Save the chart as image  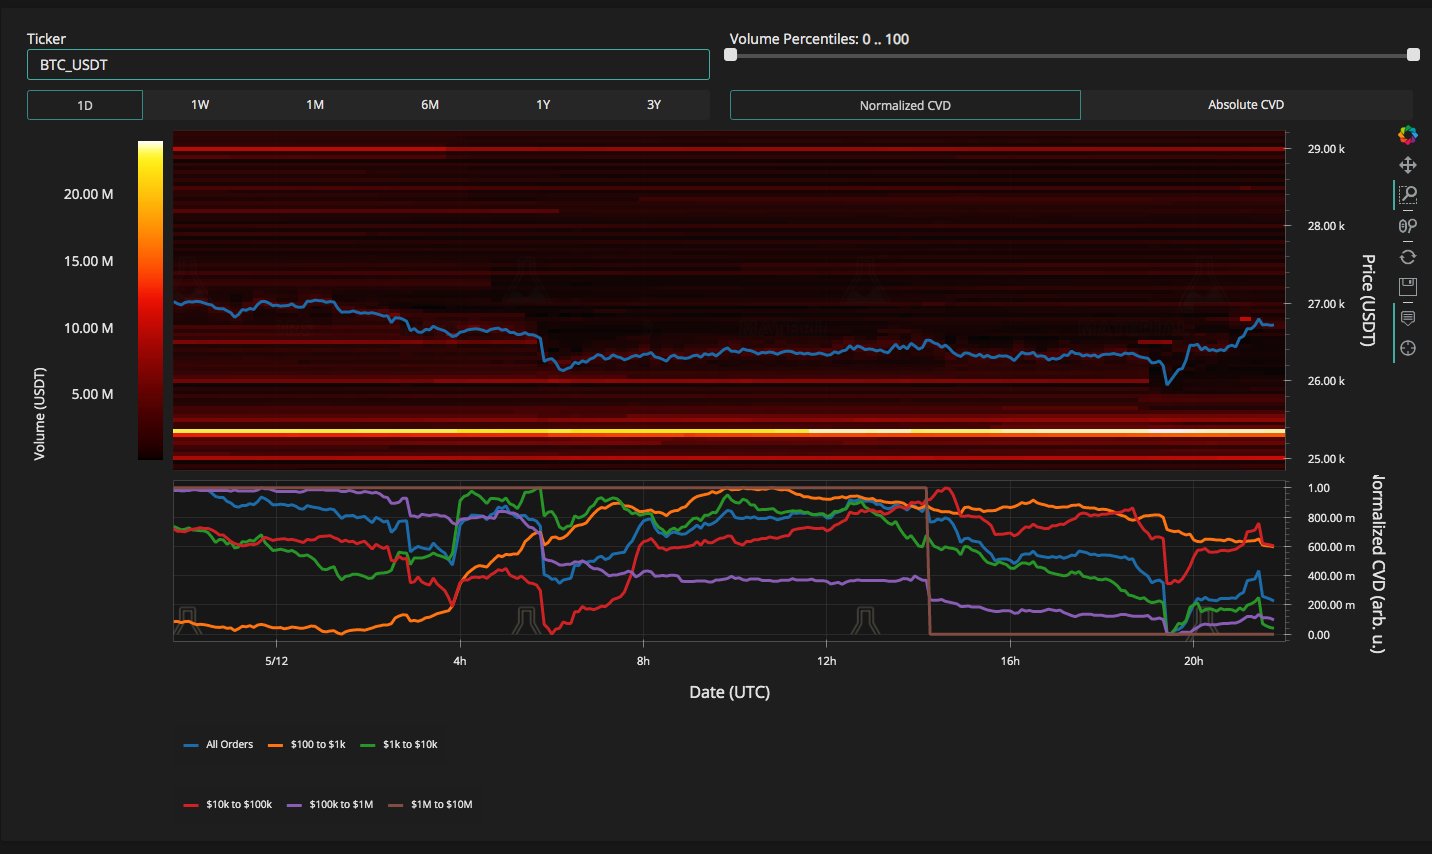pos(1408,287)
